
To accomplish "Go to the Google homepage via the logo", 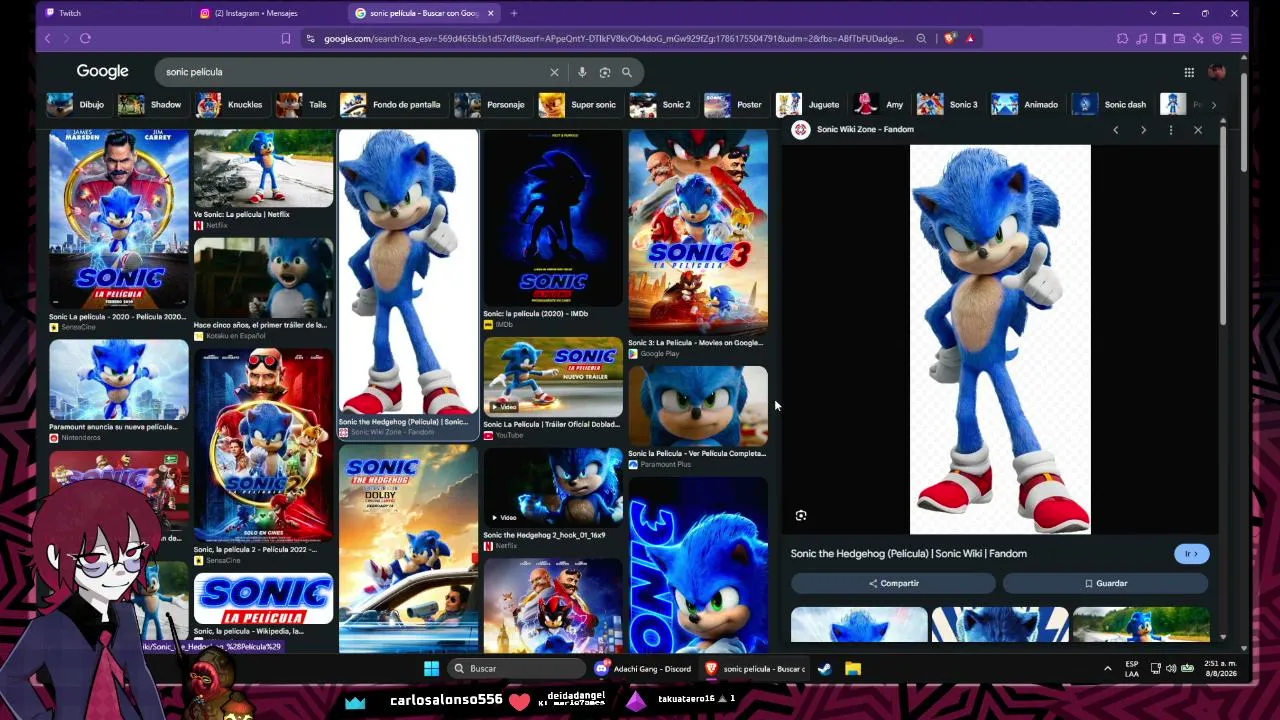I will tap(103, 72).
